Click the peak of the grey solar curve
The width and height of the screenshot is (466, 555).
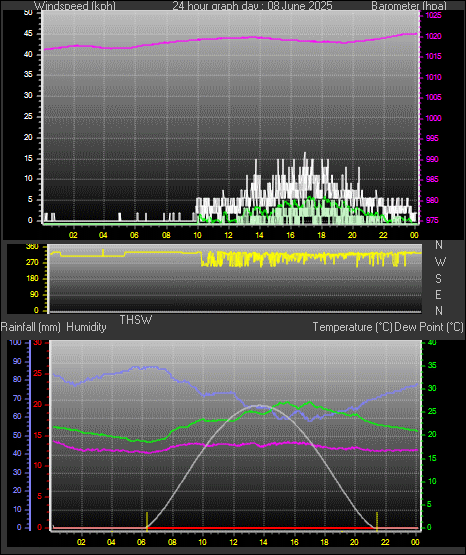(259, 406)
